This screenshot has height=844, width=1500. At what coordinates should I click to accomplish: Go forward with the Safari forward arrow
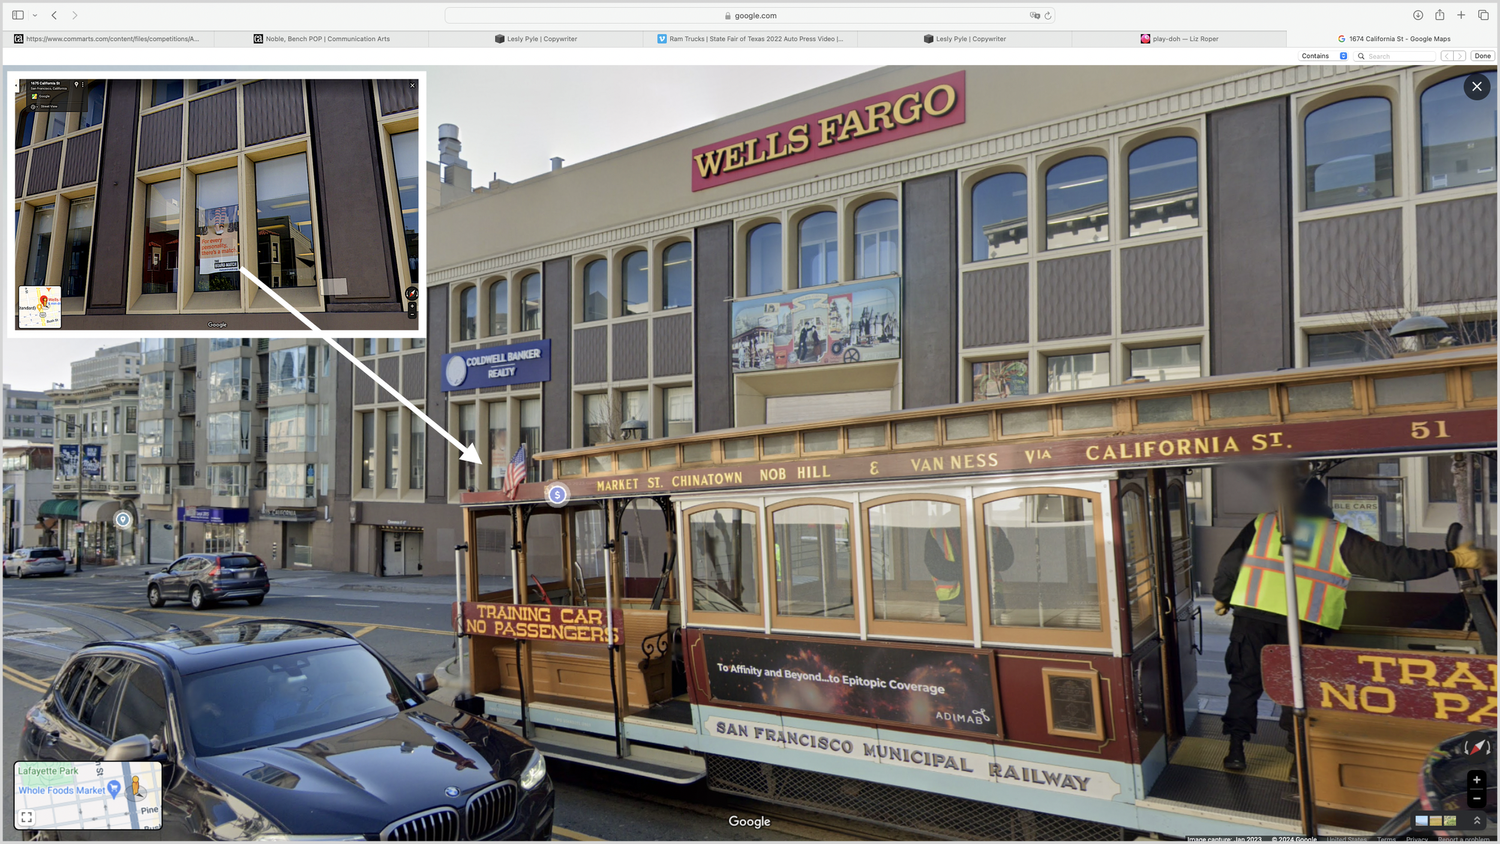(74, 15)
